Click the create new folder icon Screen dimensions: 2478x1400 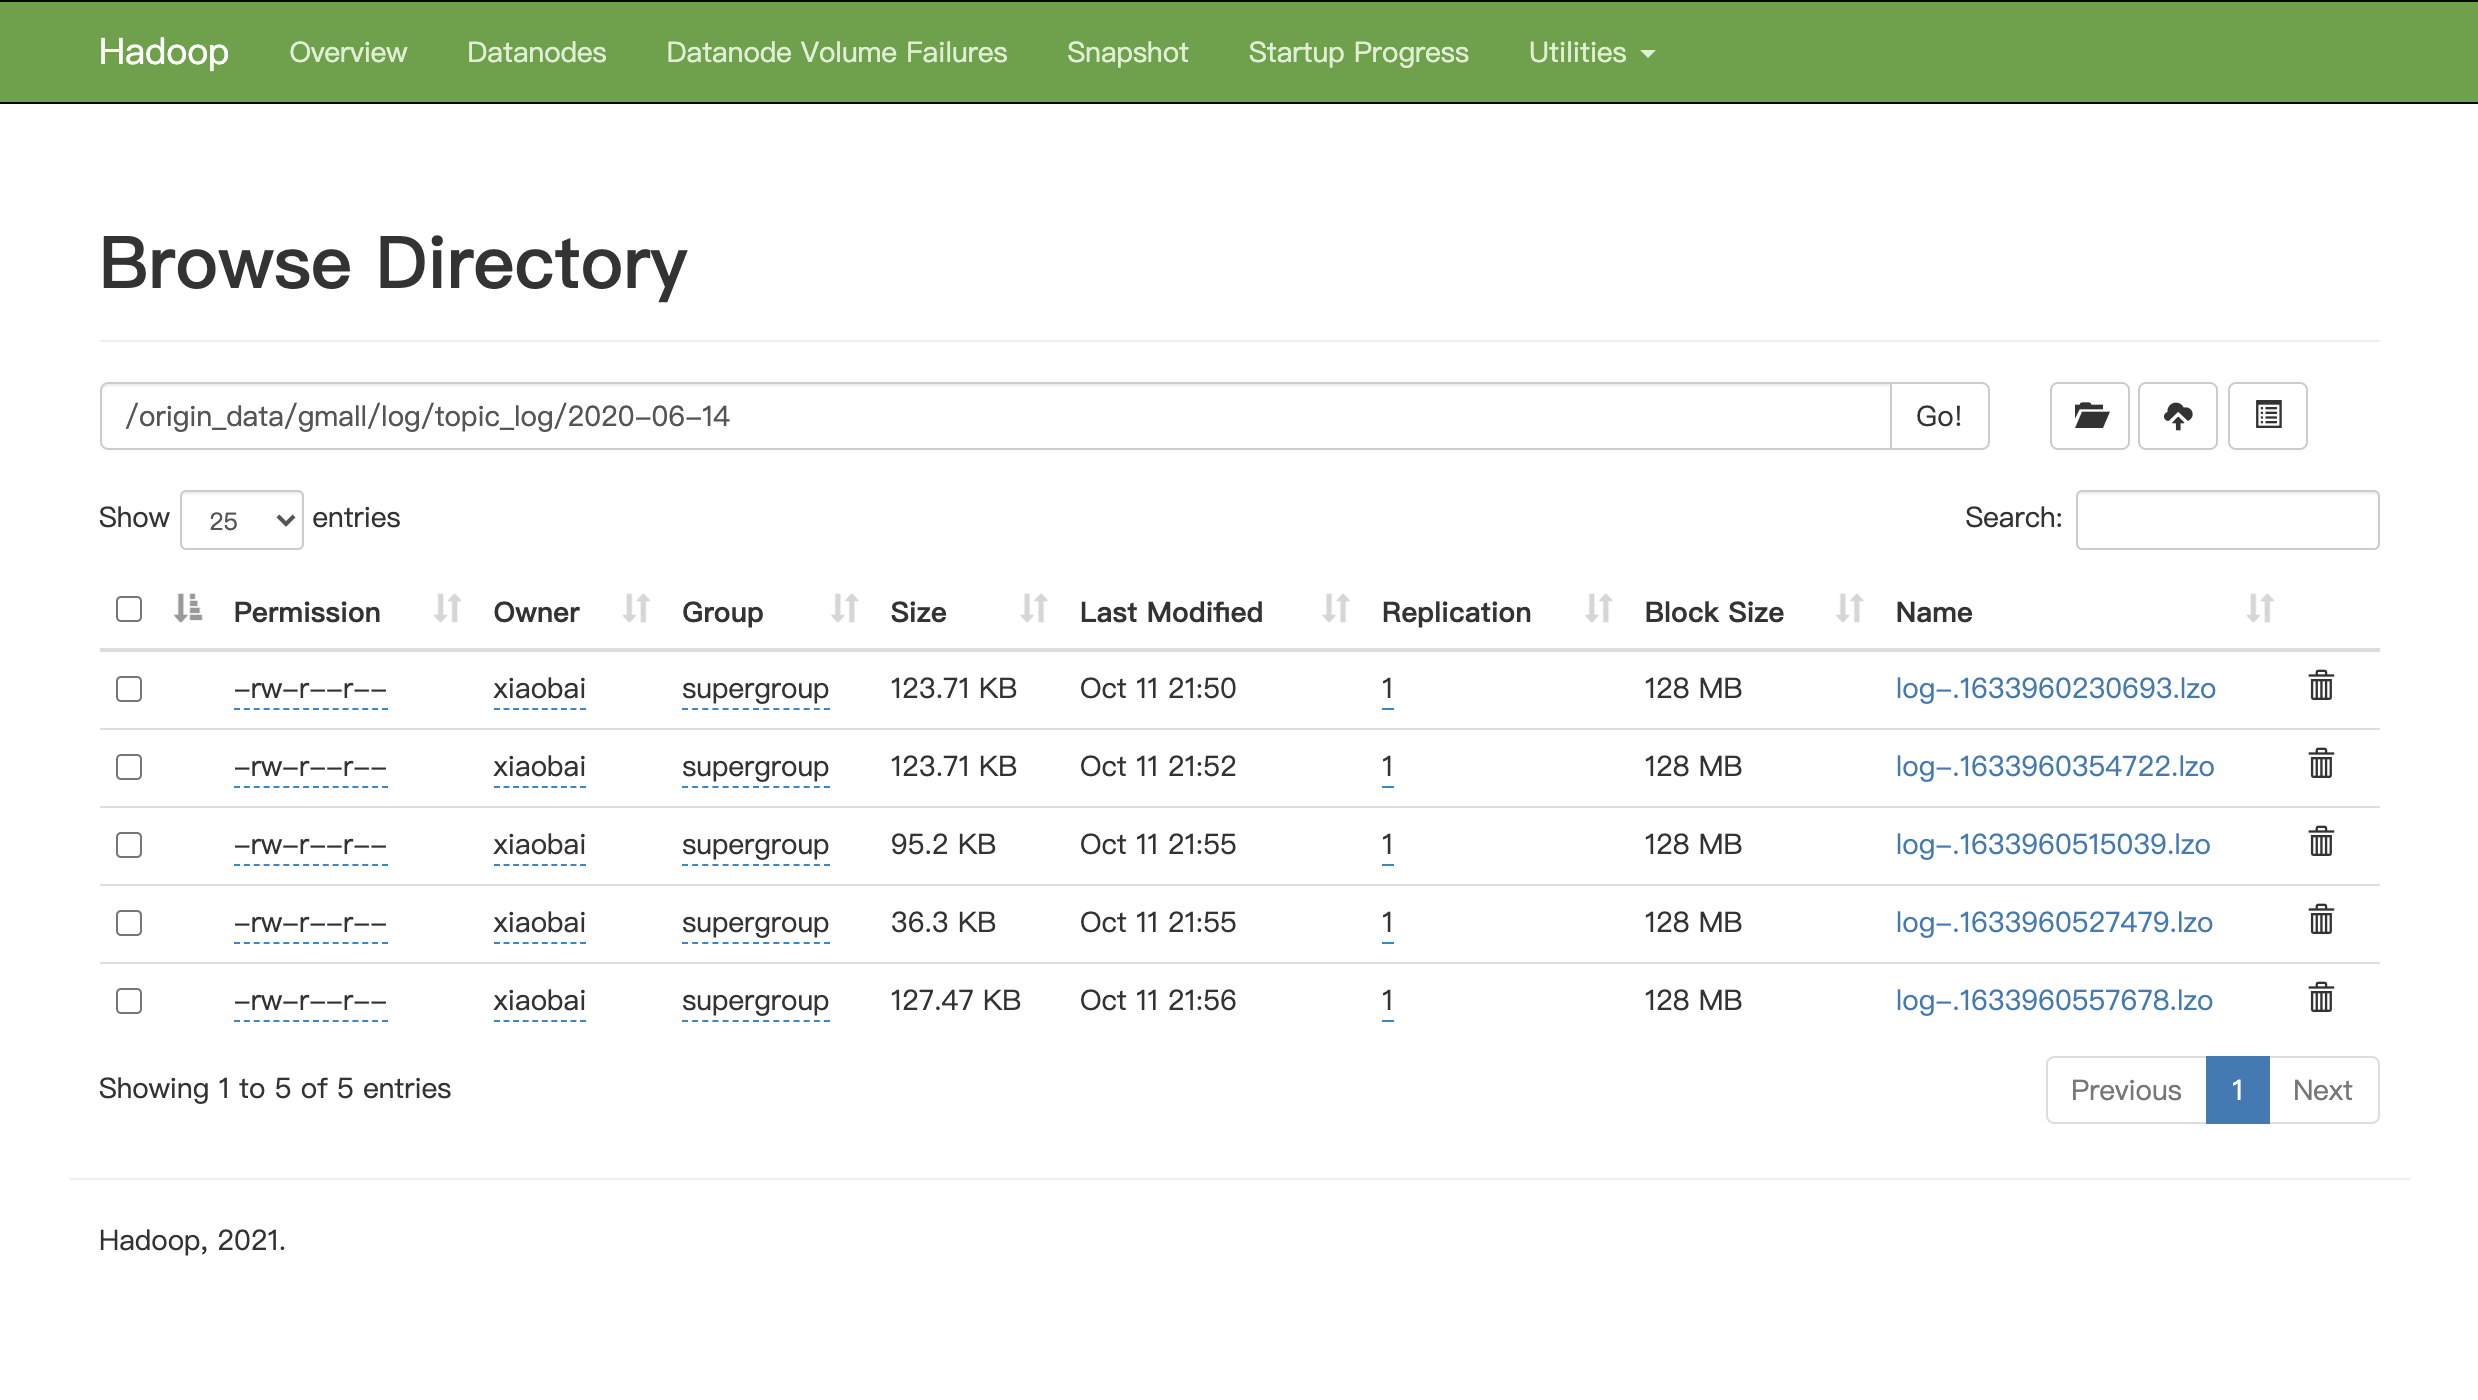click(x=2089, y=416)
